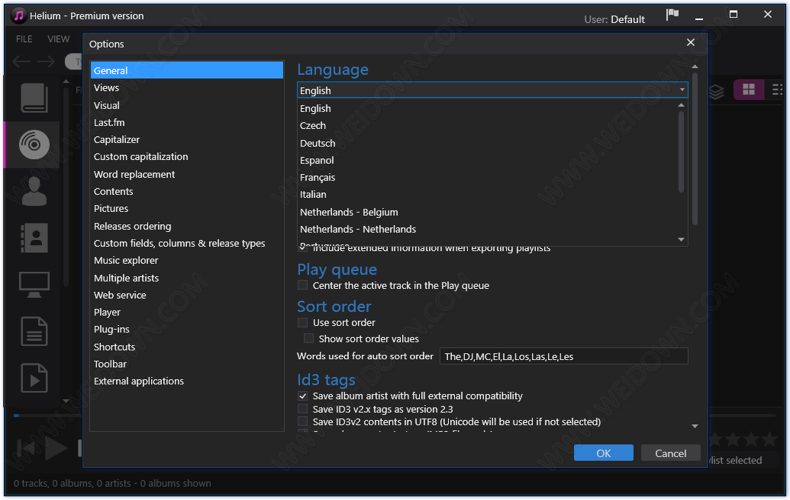Enable Center the active track in Play queue

tap(303, 286)
